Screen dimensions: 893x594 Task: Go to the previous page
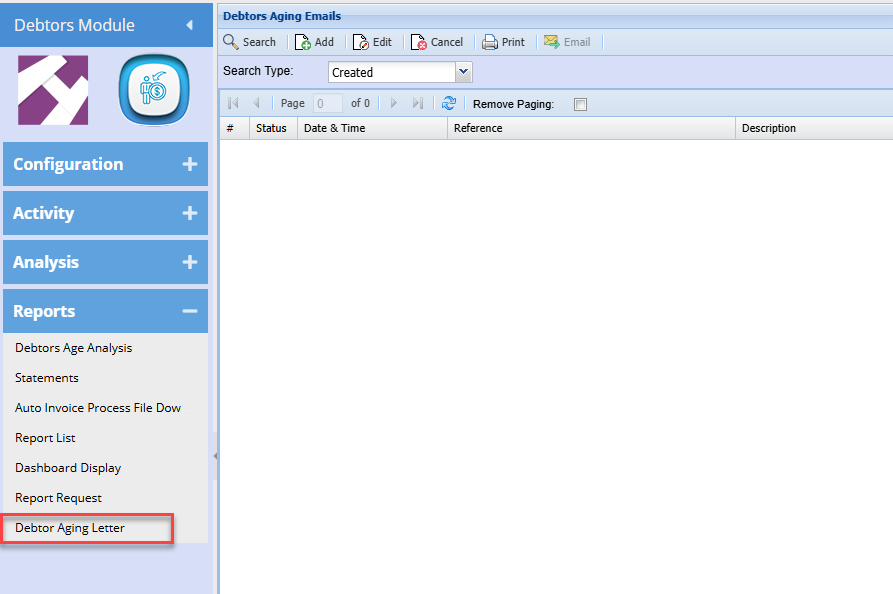(256, 103)
